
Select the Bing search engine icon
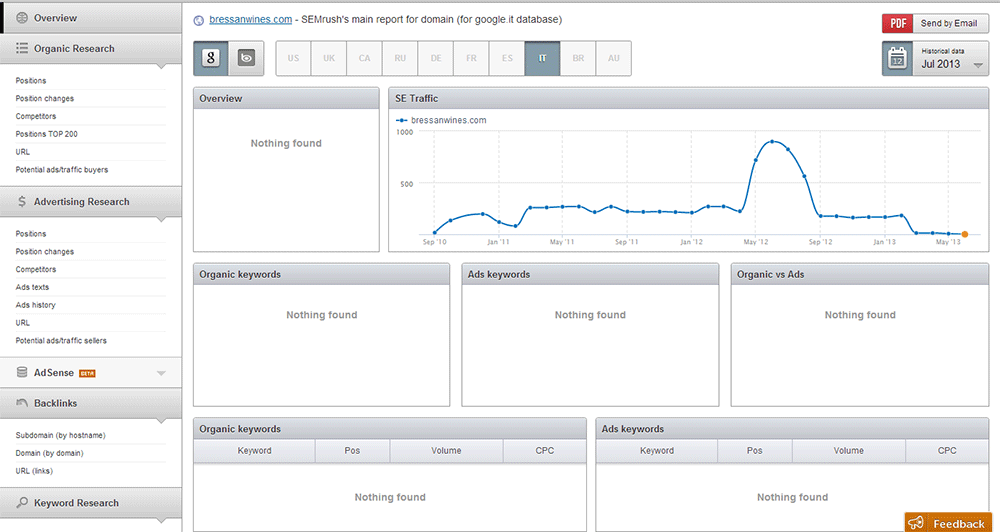click(x=246, y=58)
